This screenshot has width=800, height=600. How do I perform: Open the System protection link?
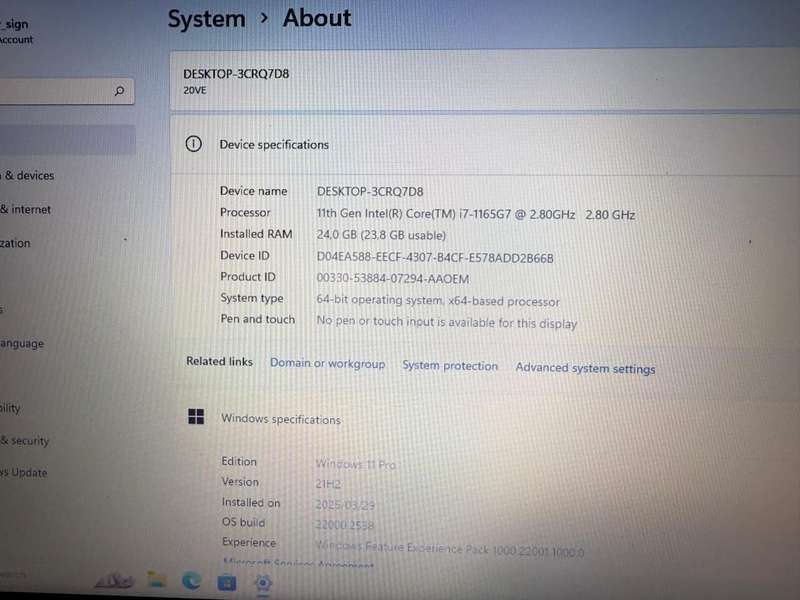[x=449, y=365]
